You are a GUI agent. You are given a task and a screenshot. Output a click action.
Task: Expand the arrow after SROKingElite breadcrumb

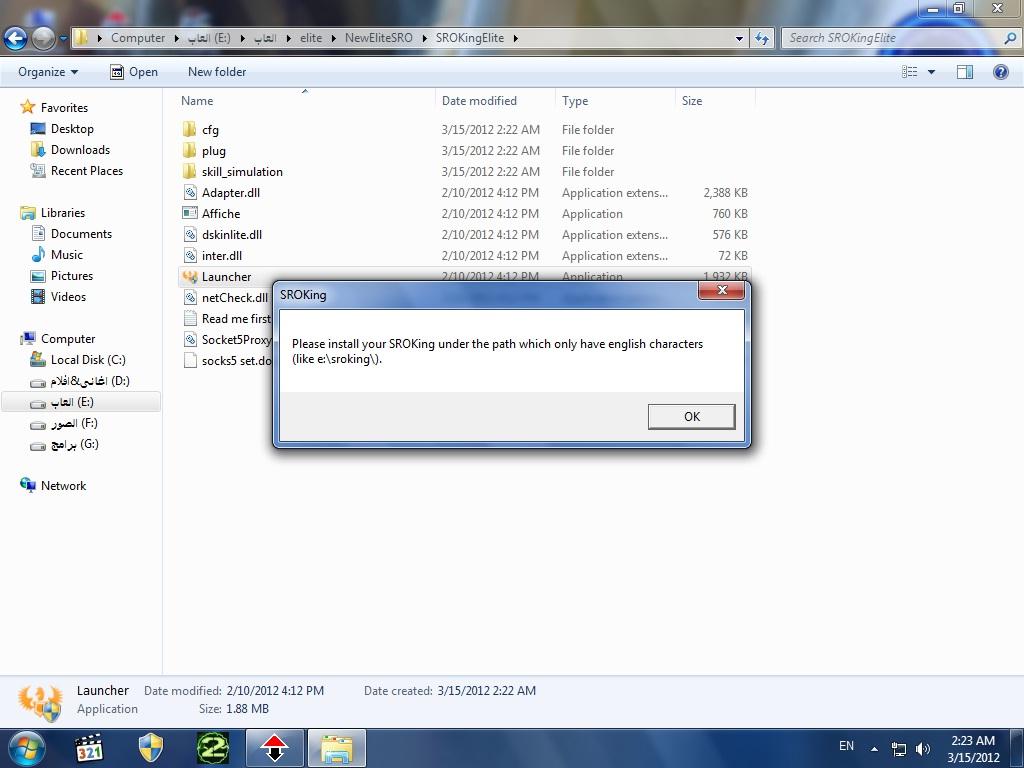click(515, 39)
